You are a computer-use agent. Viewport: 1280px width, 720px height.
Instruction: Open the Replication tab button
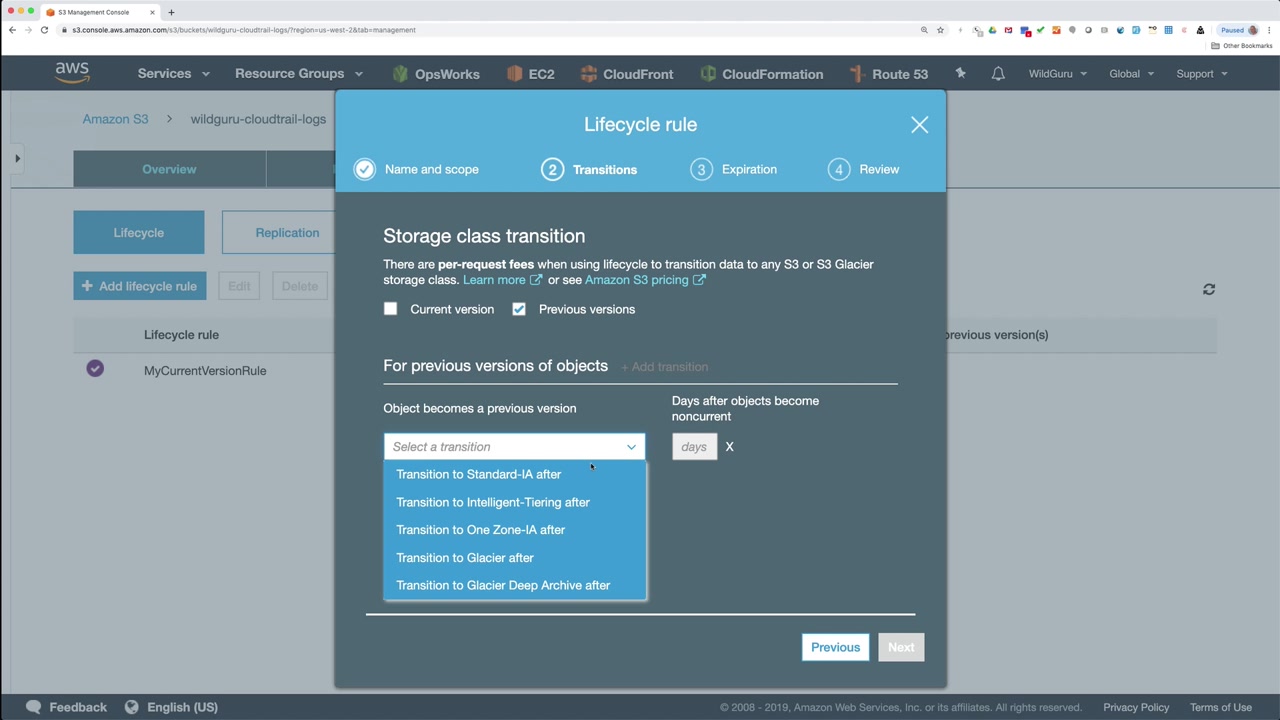pyautogui.click(x=287, y=233)
